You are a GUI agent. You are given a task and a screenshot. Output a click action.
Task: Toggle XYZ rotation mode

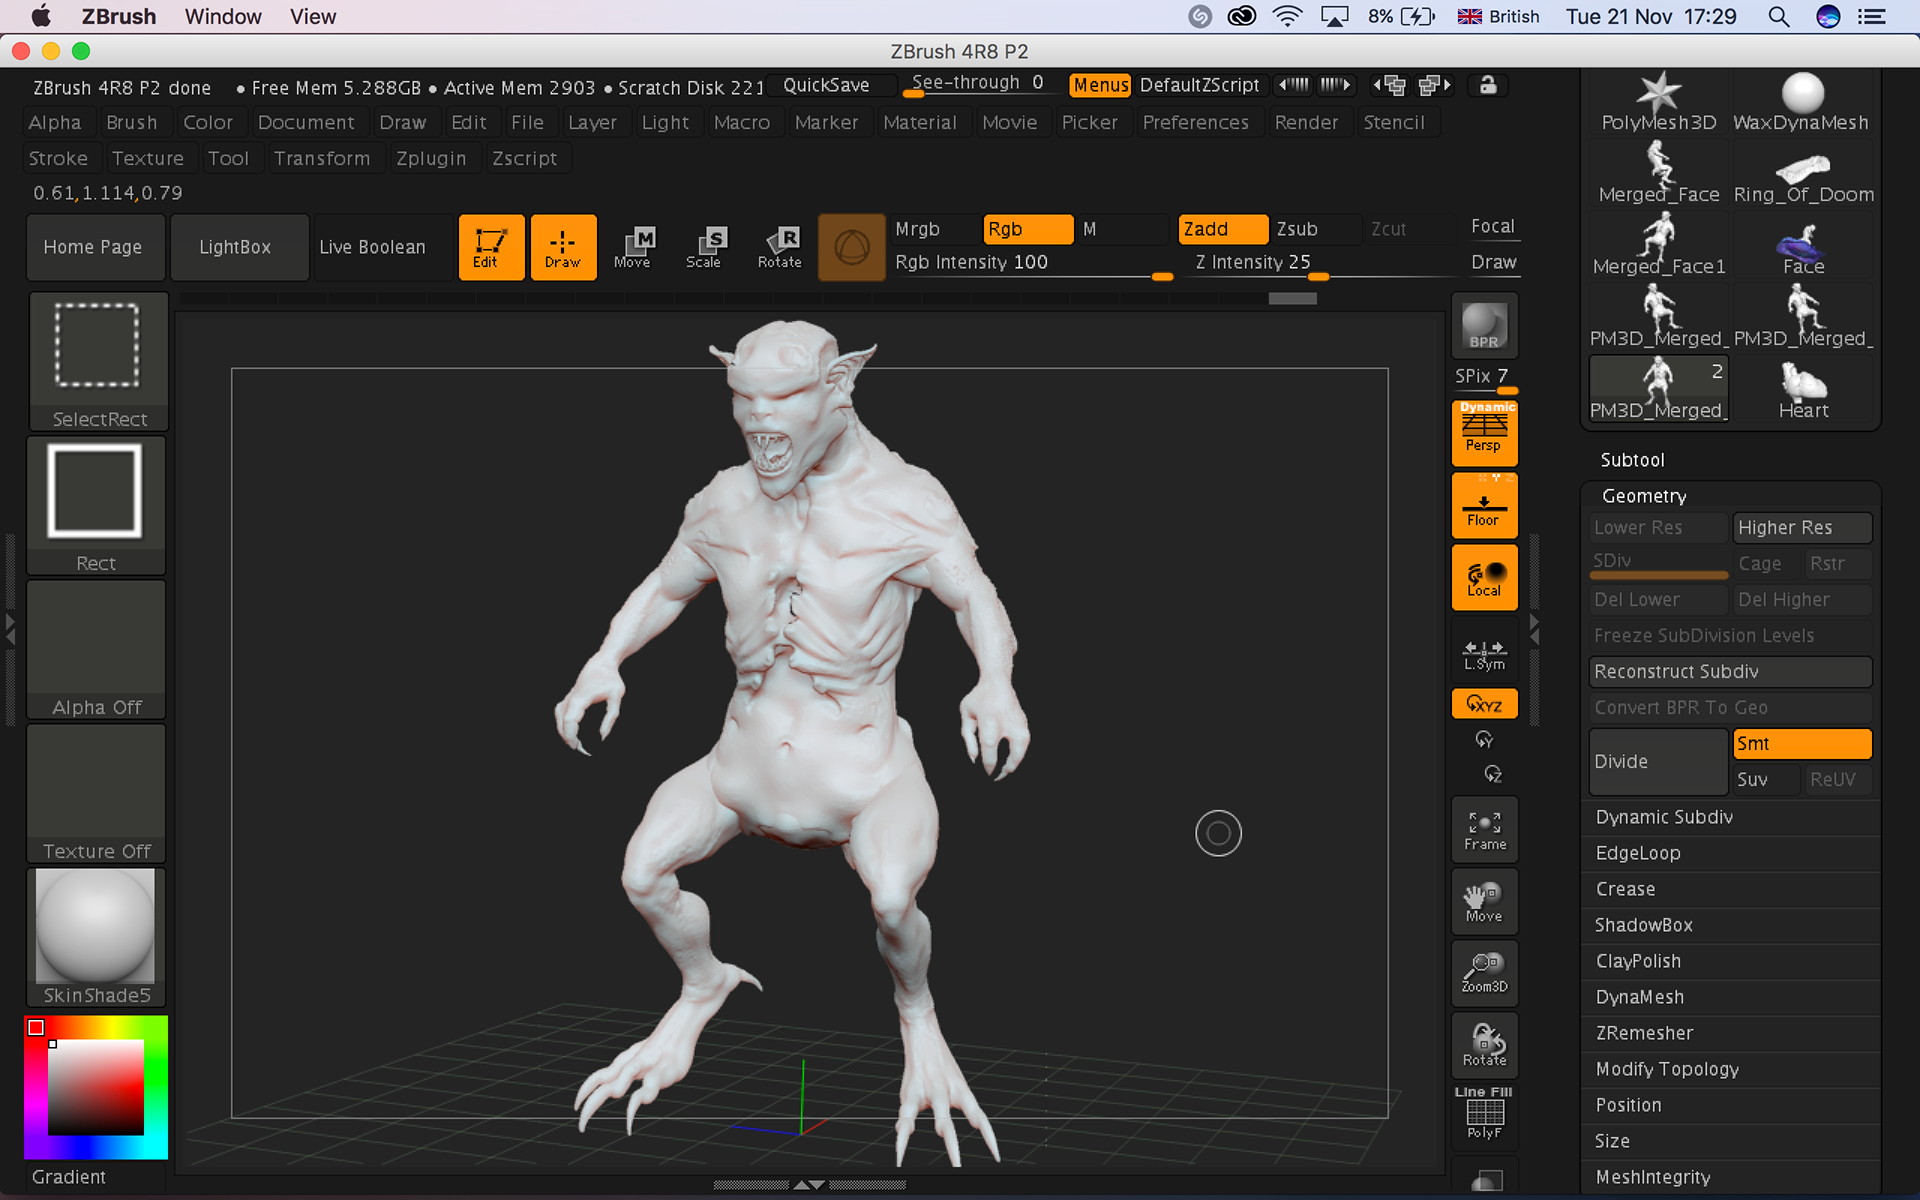click(x=1484, y=704)
